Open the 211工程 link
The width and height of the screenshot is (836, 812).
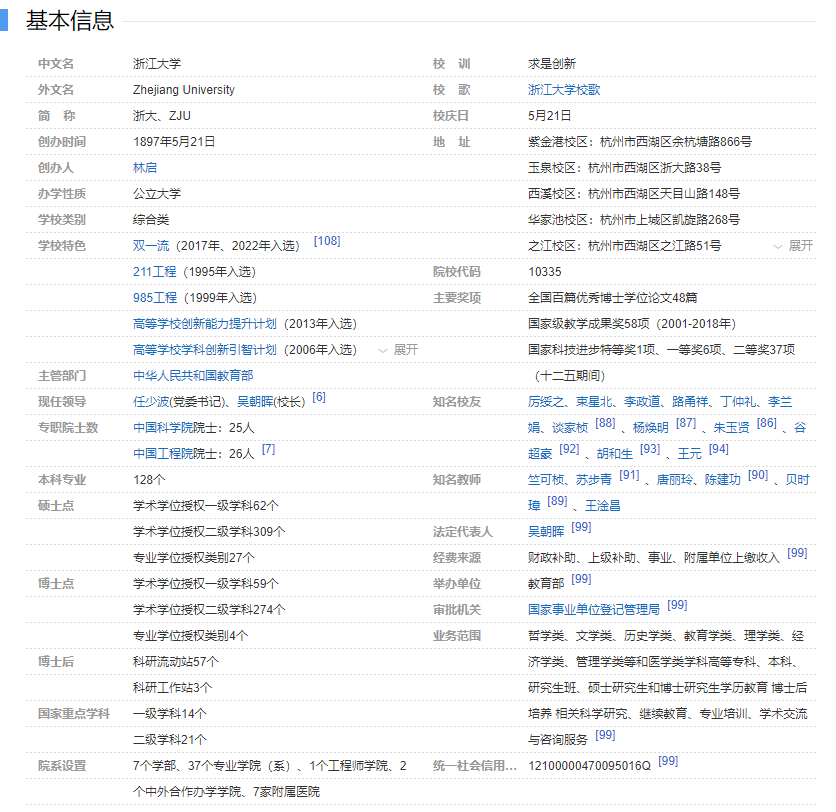coord(155,272)
